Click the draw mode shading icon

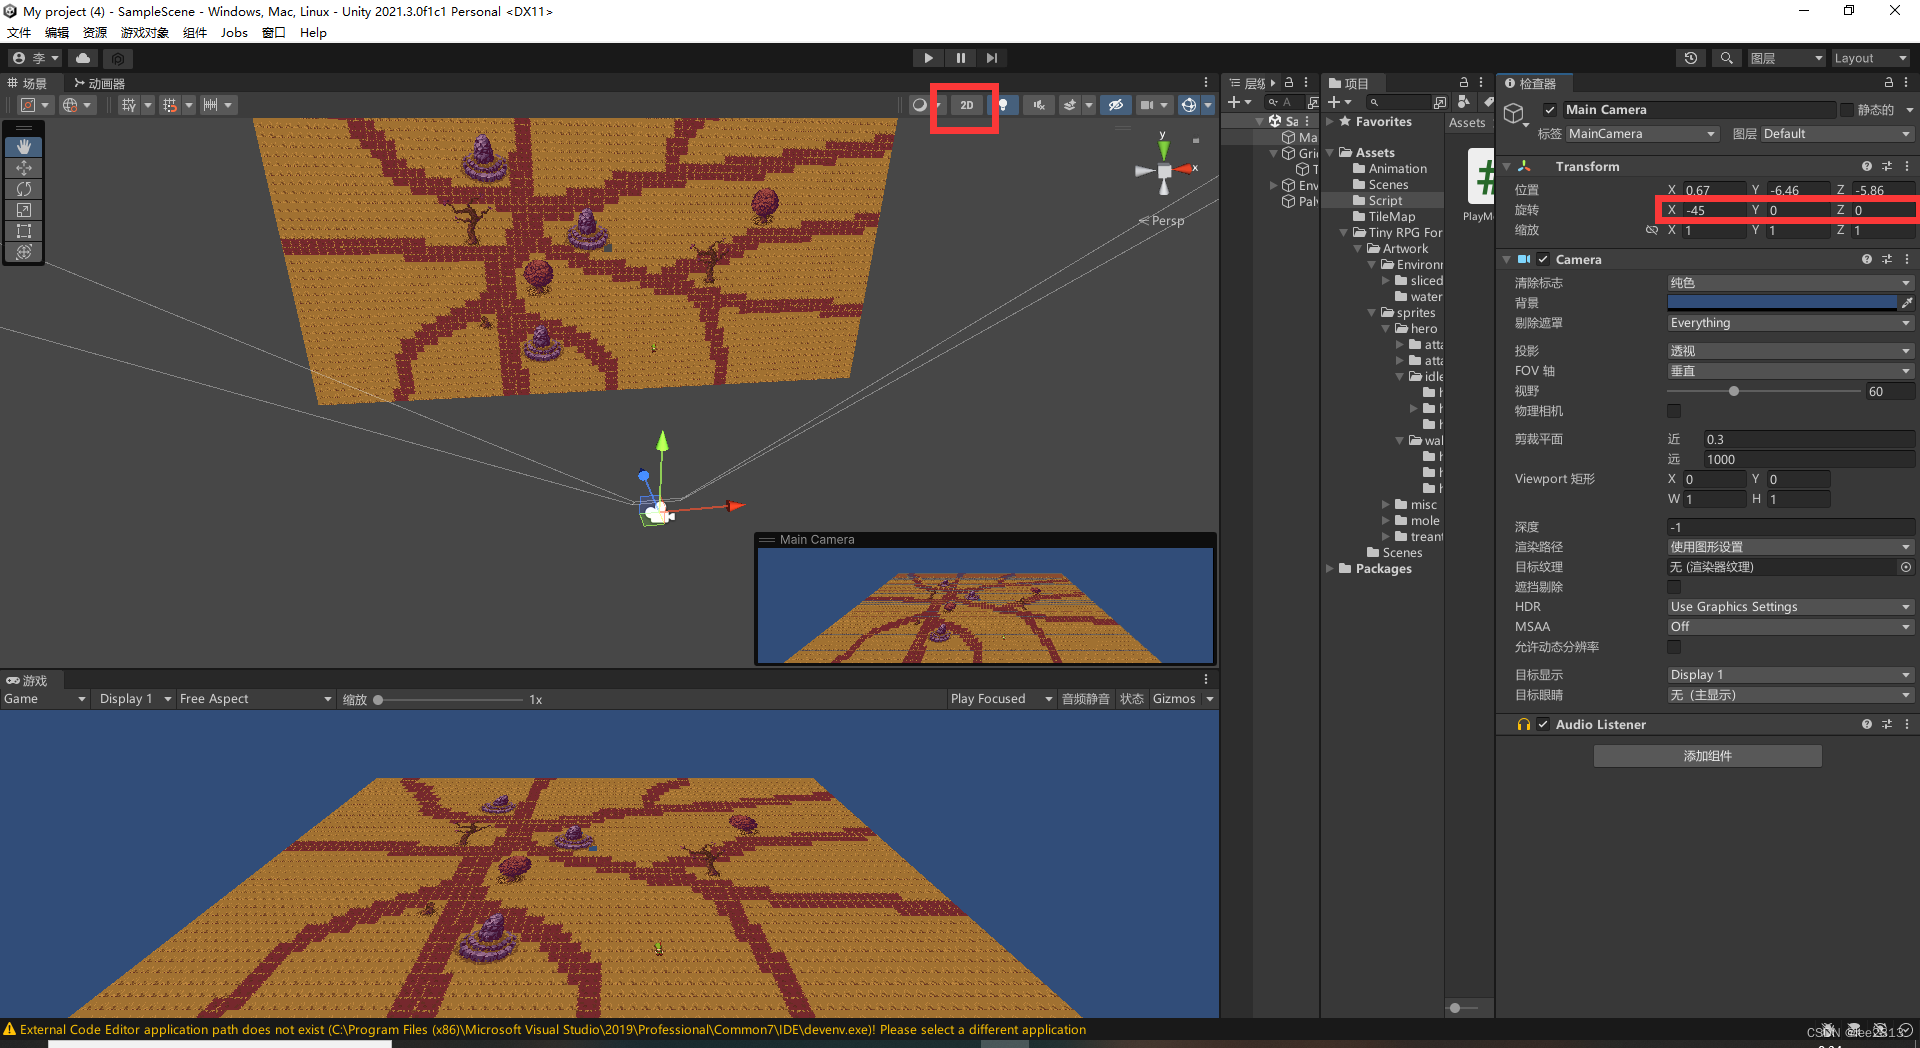pos(919,105)
